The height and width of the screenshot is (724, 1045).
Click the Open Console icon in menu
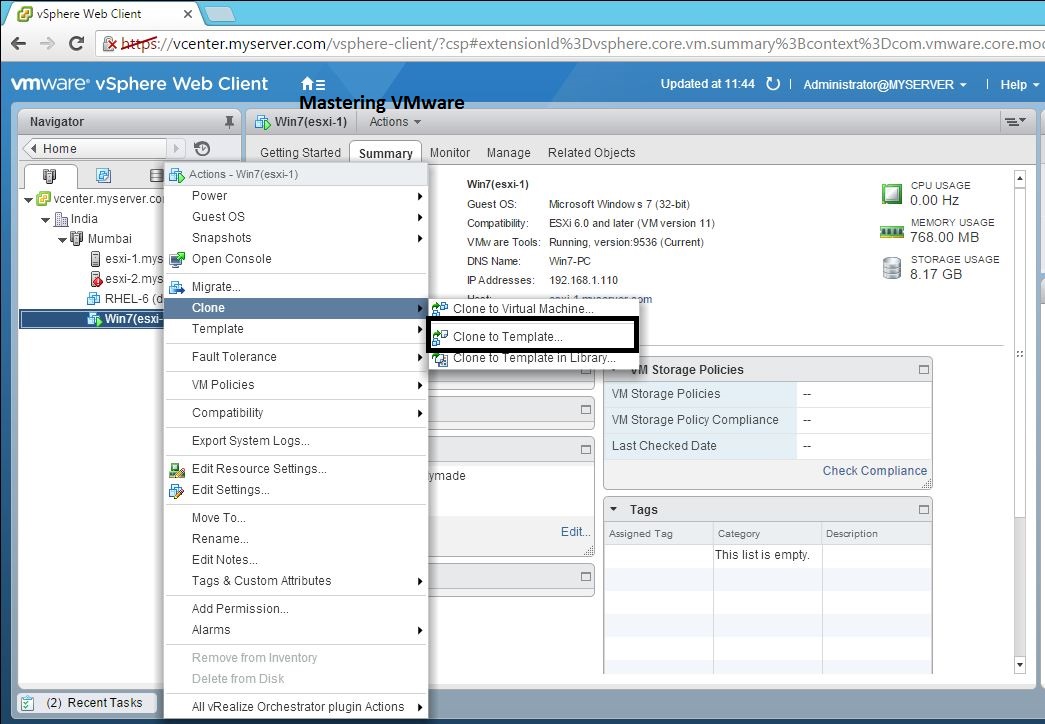point(177,259)
